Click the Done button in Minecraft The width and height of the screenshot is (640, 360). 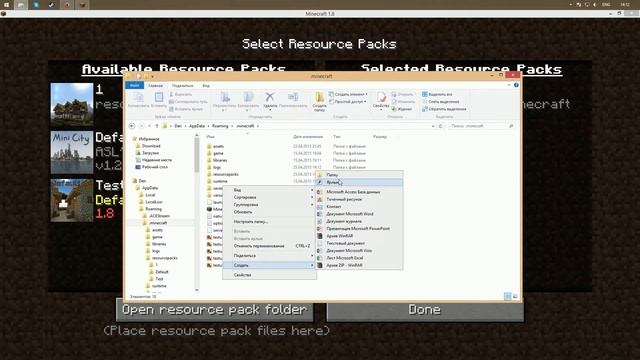(425, 310)
